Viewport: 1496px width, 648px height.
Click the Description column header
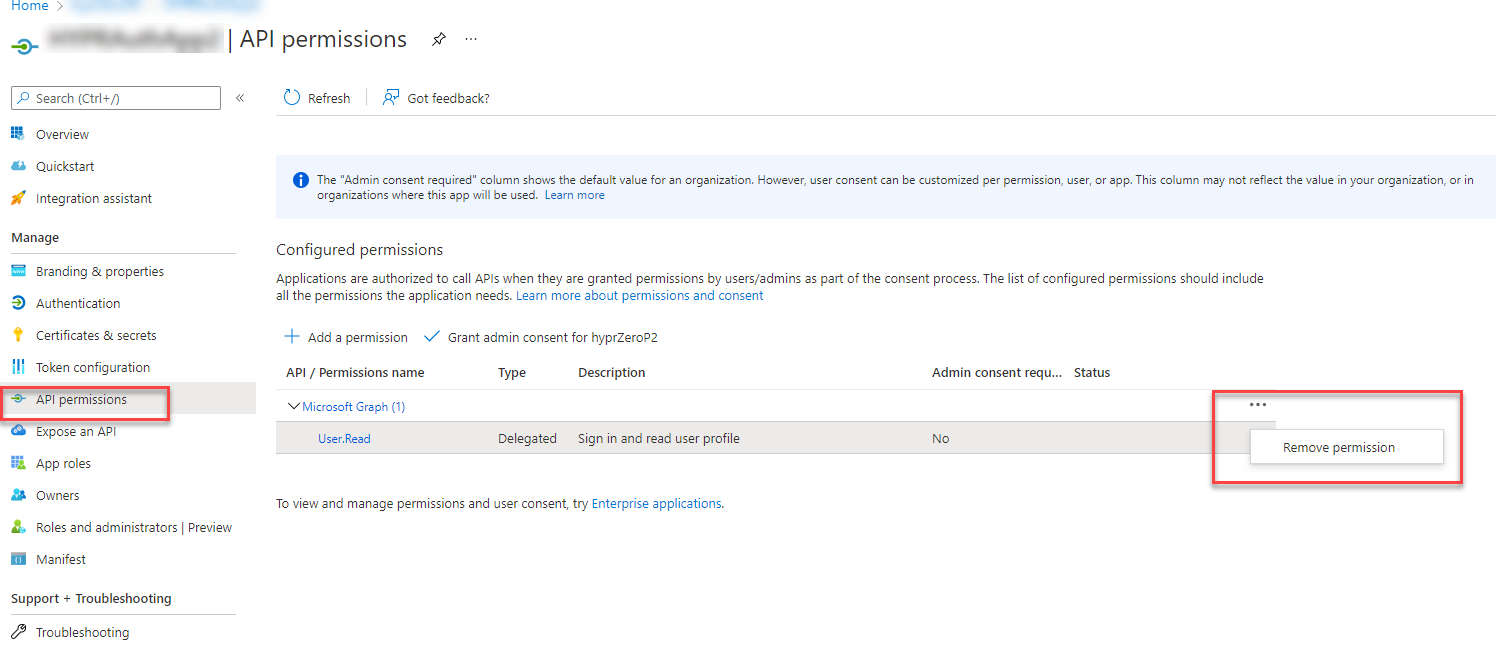pos(612,373)
